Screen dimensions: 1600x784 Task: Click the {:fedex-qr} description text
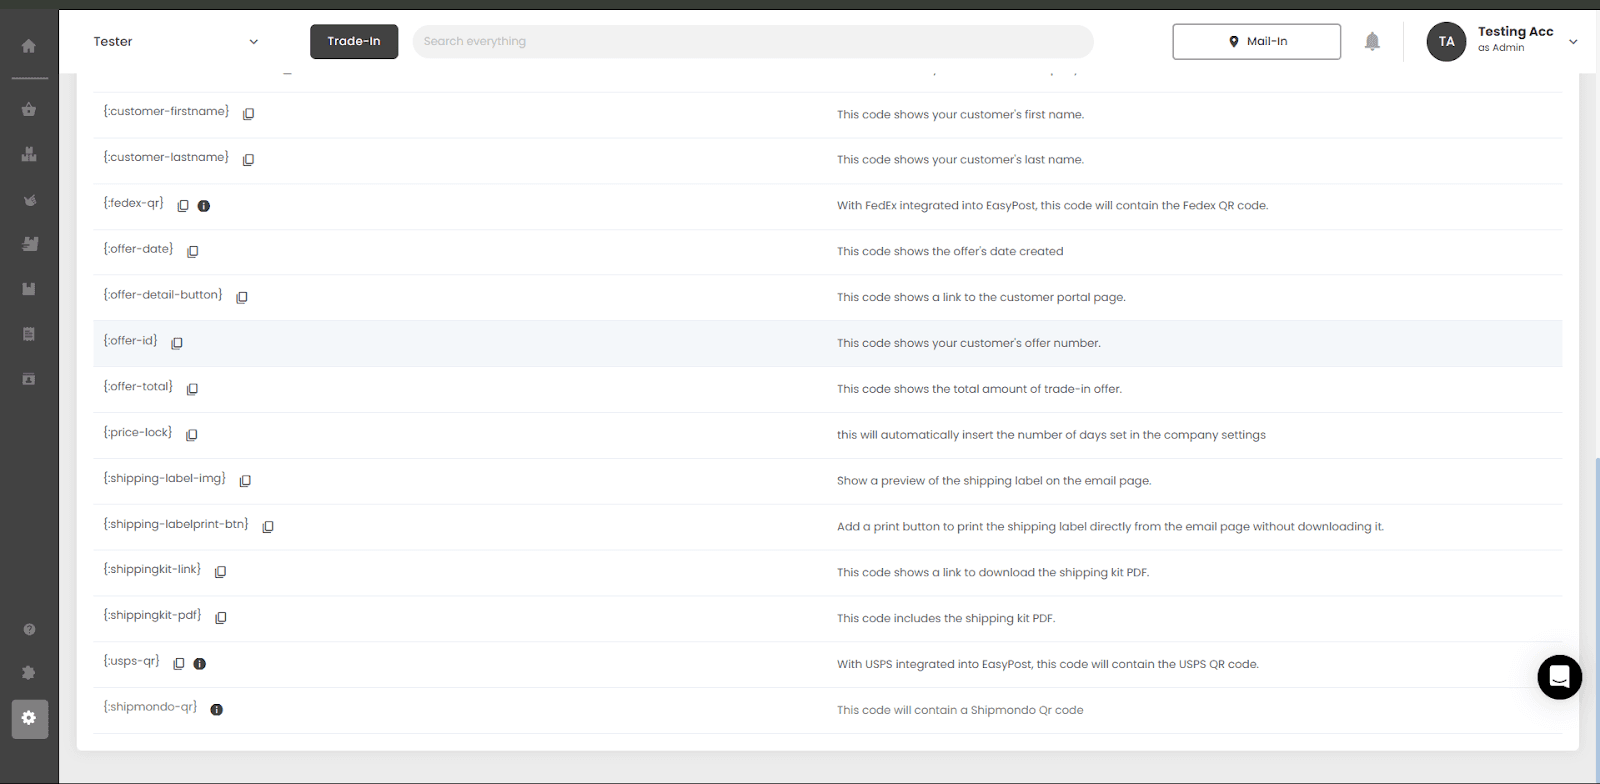click(x=1052, y=206)
